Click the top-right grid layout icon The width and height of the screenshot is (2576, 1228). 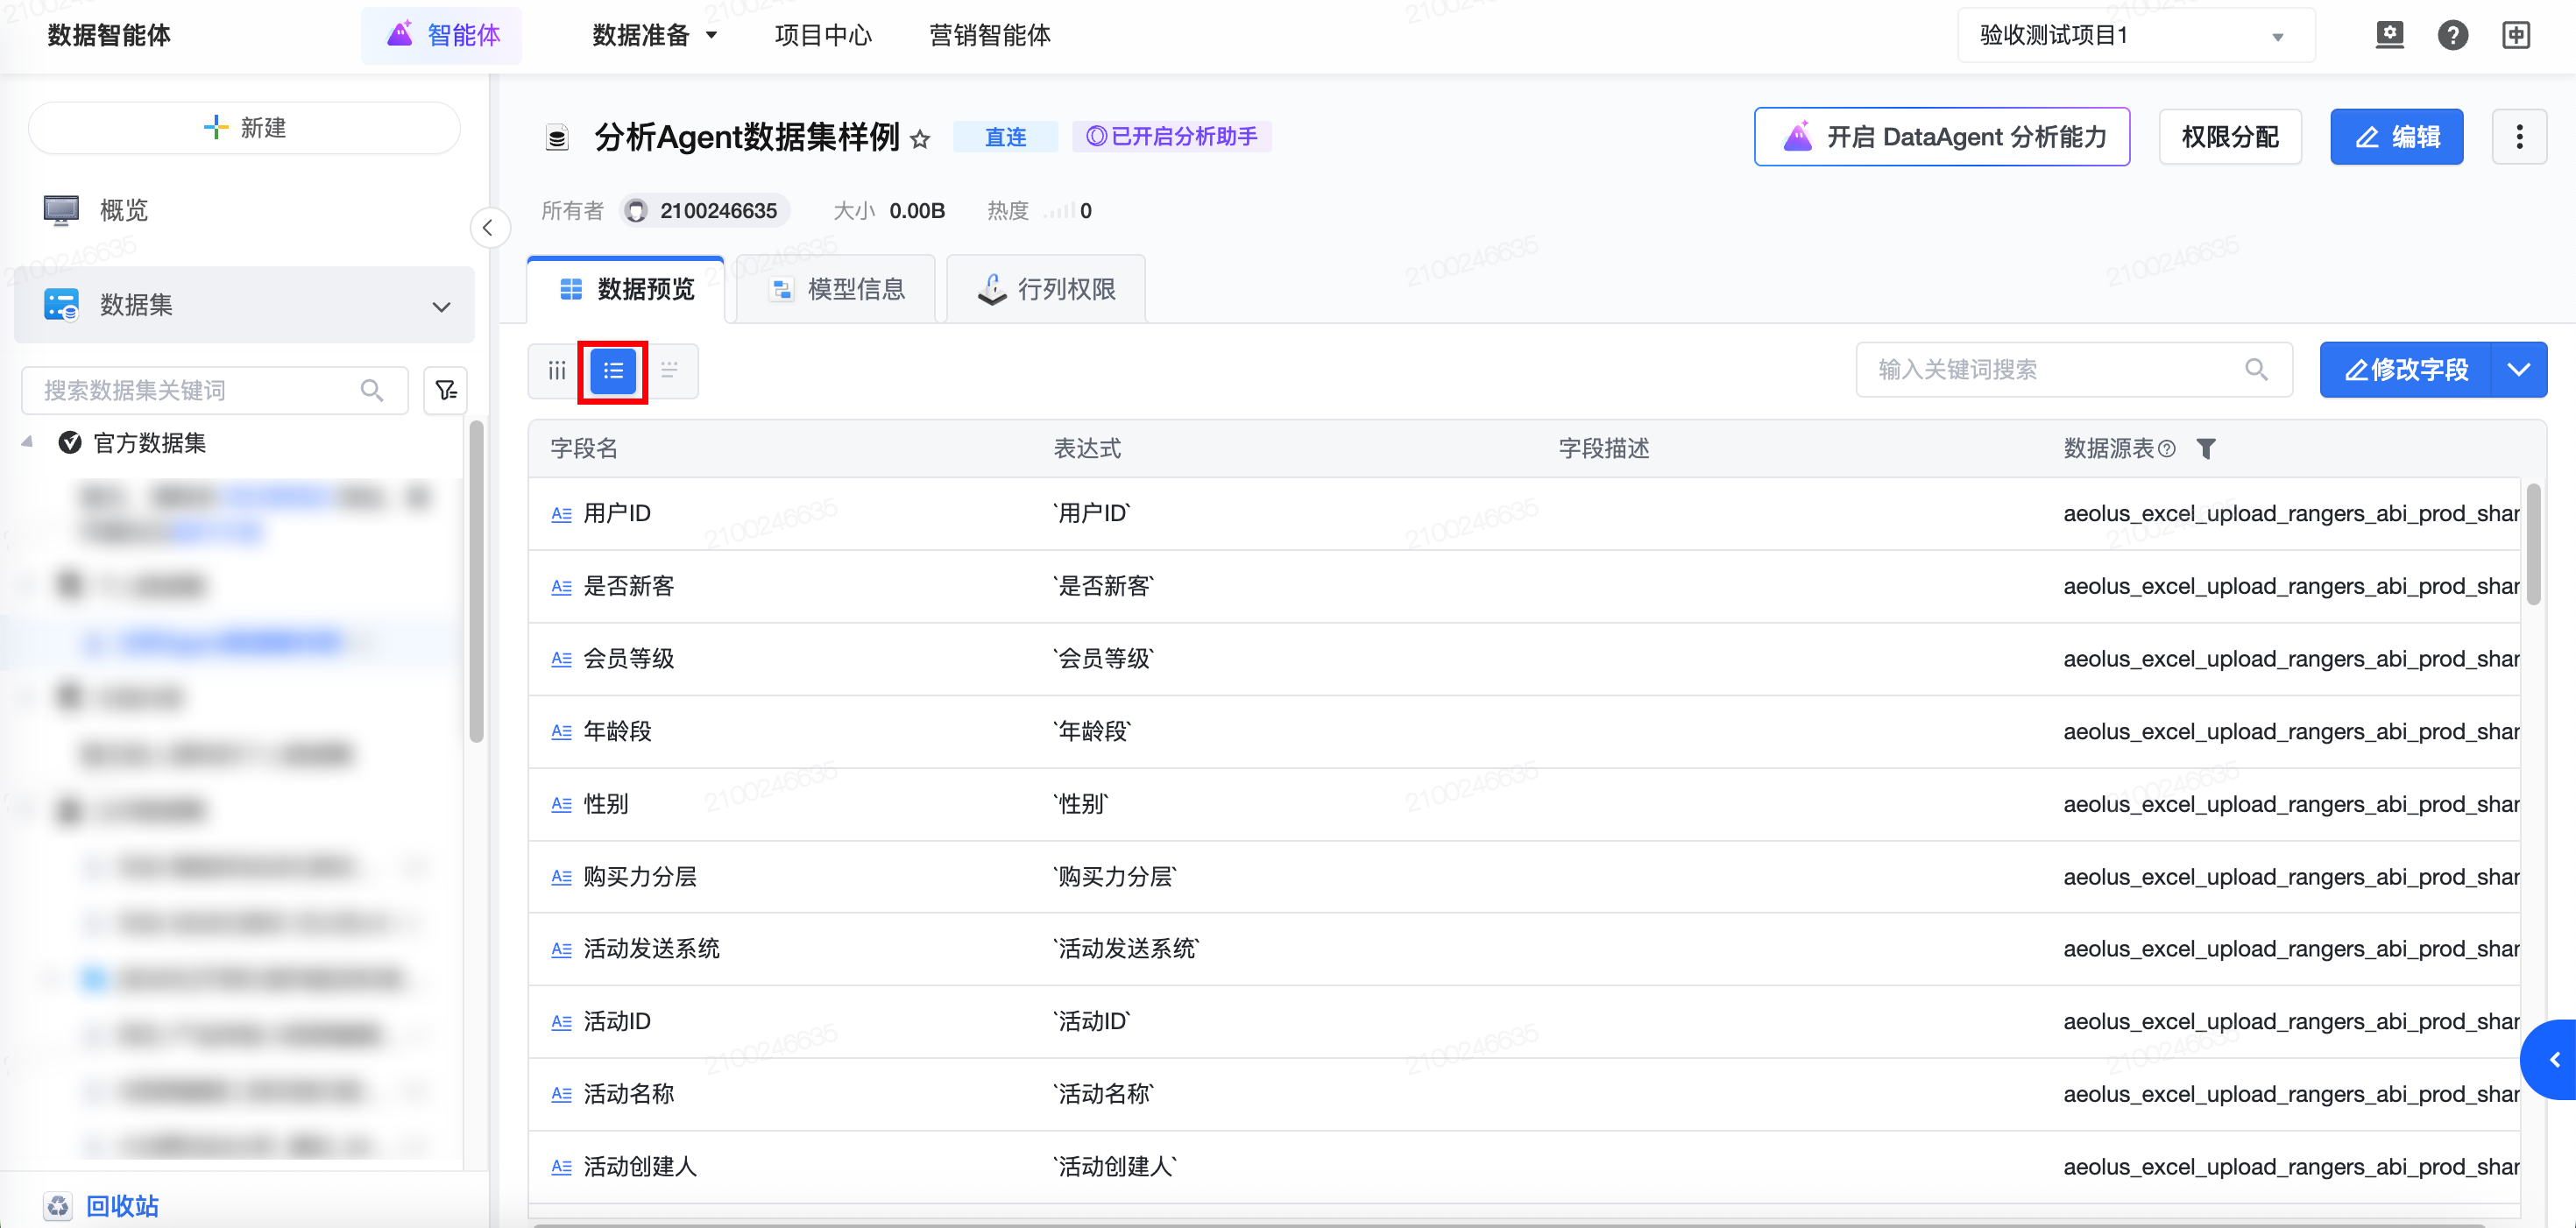tap(2516, 35)
